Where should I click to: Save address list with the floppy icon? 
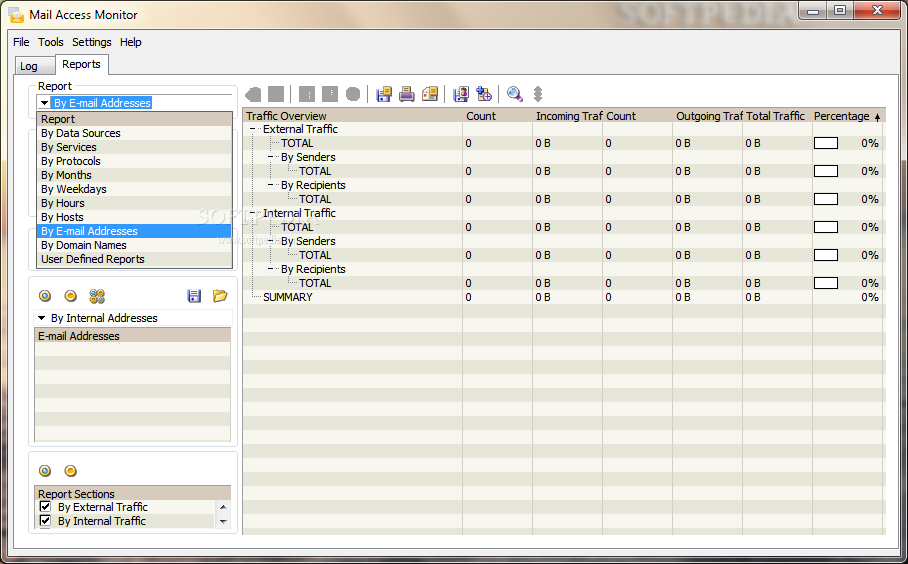coord(194,296)
